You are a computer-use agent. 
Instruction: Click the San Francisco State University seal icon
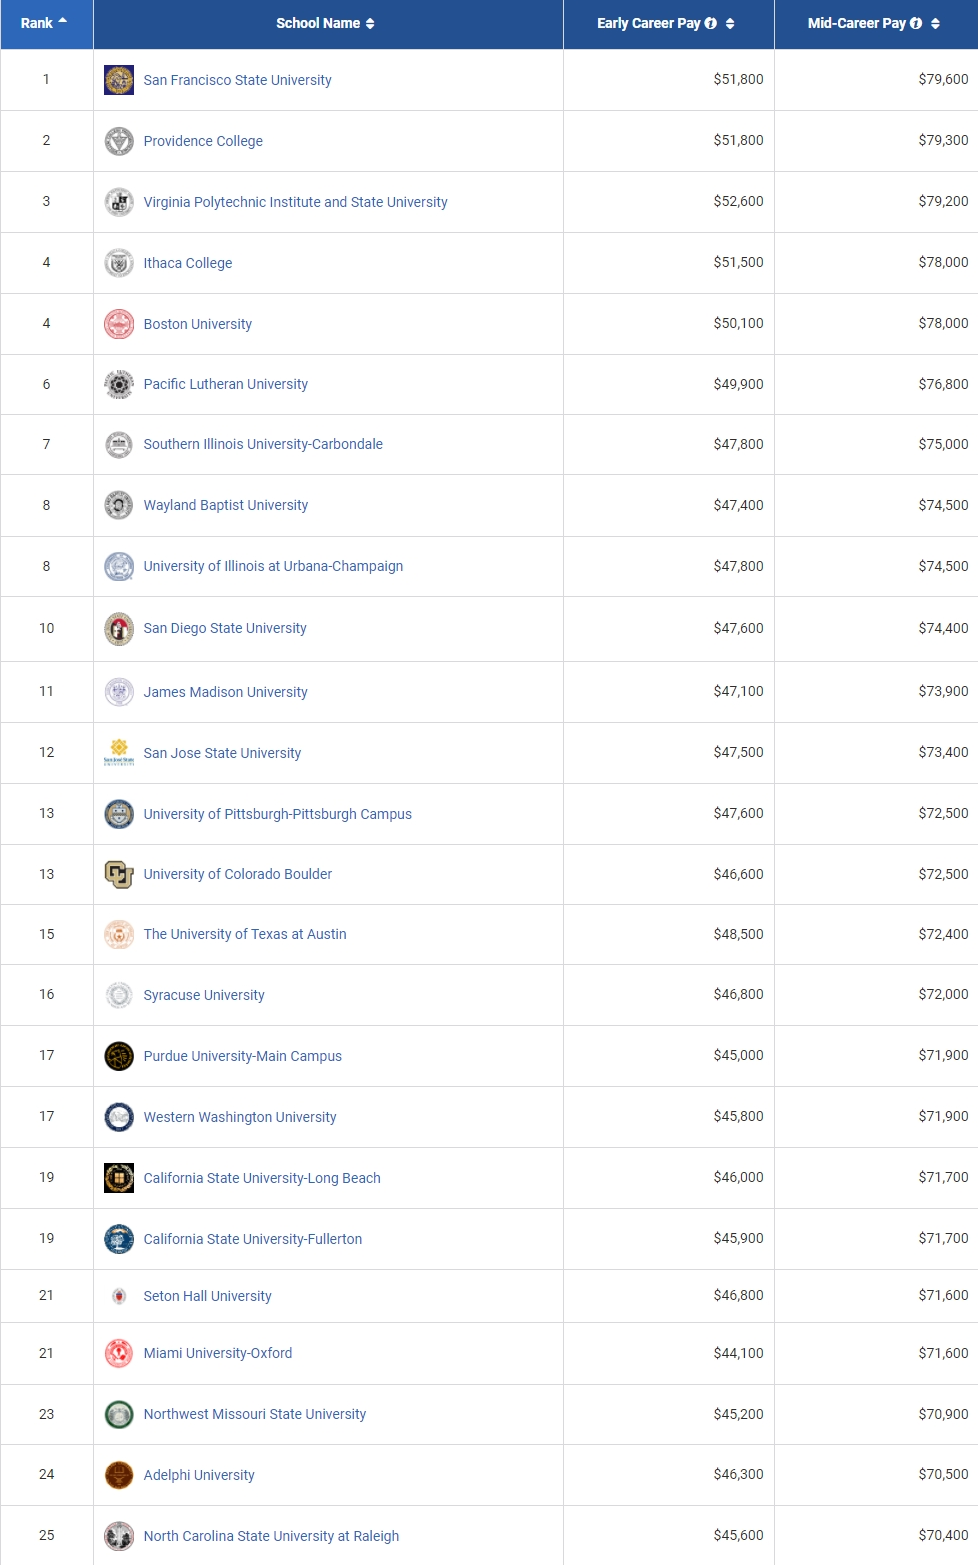pos(119,80)
